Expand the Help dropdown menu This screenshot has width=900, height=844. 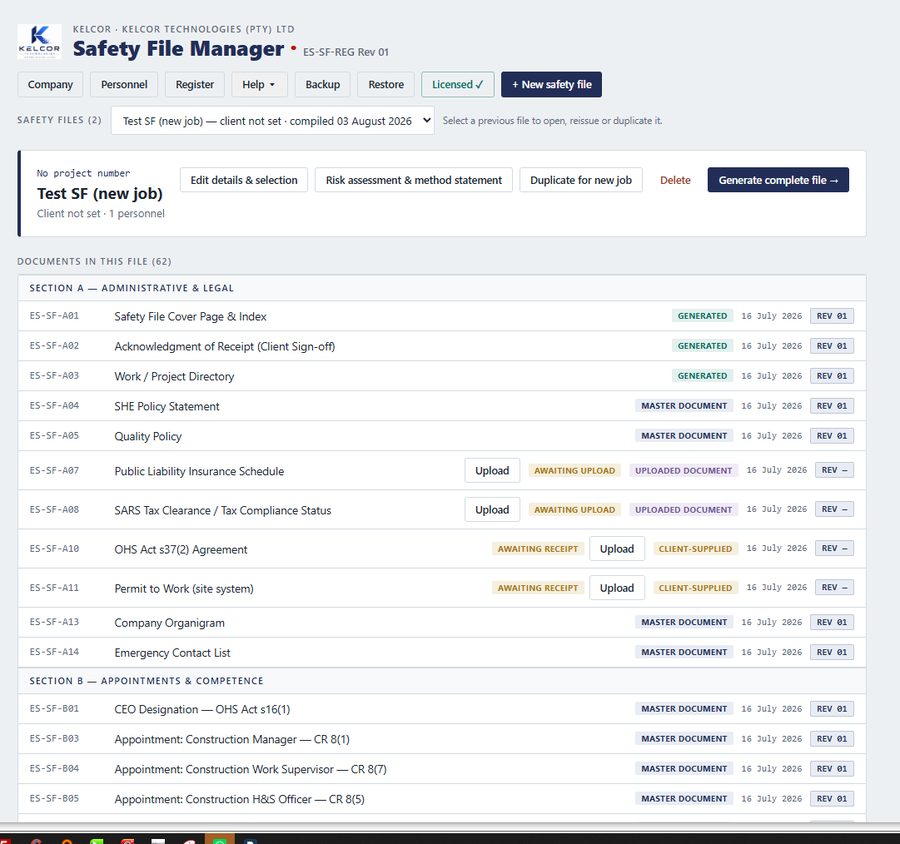(x=259, y=84)
